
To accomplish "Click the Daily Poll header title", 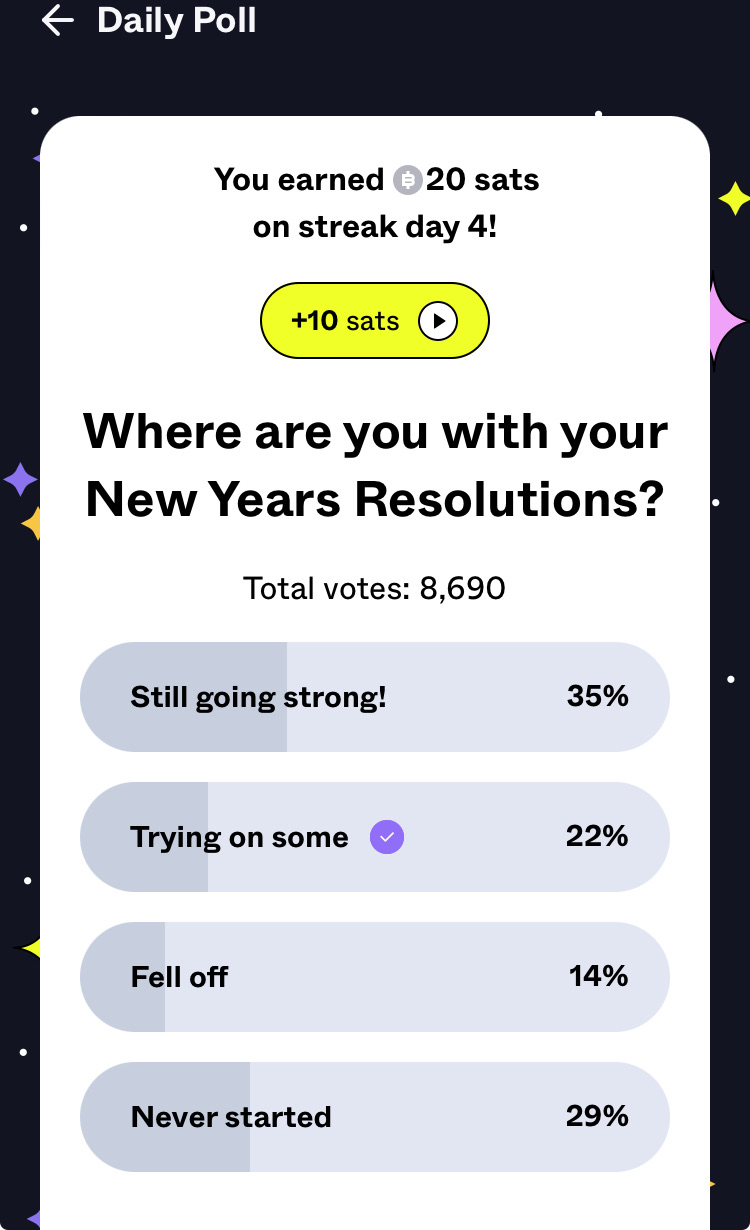I will [x=177, y=21].
